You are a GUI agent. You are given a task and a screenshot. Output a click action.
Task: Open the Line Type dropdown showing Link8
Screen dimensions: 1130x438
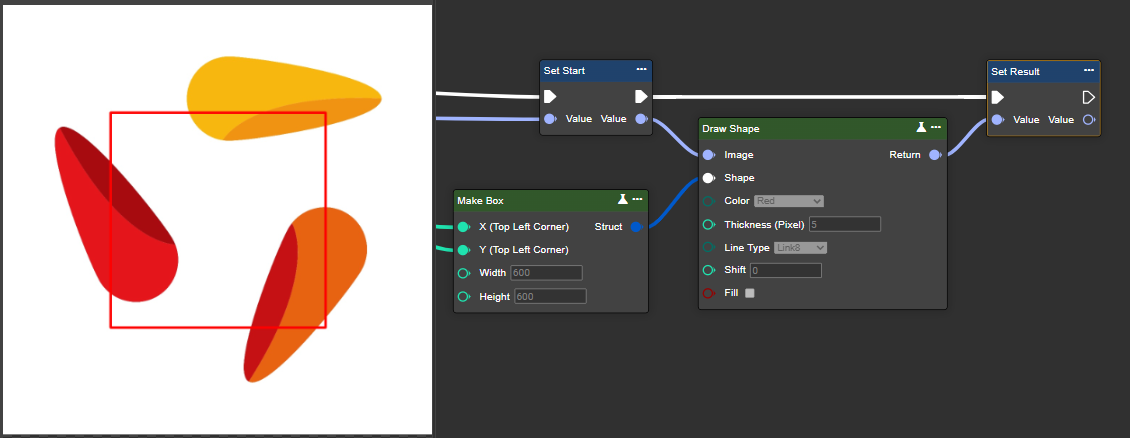pos(801,247)
